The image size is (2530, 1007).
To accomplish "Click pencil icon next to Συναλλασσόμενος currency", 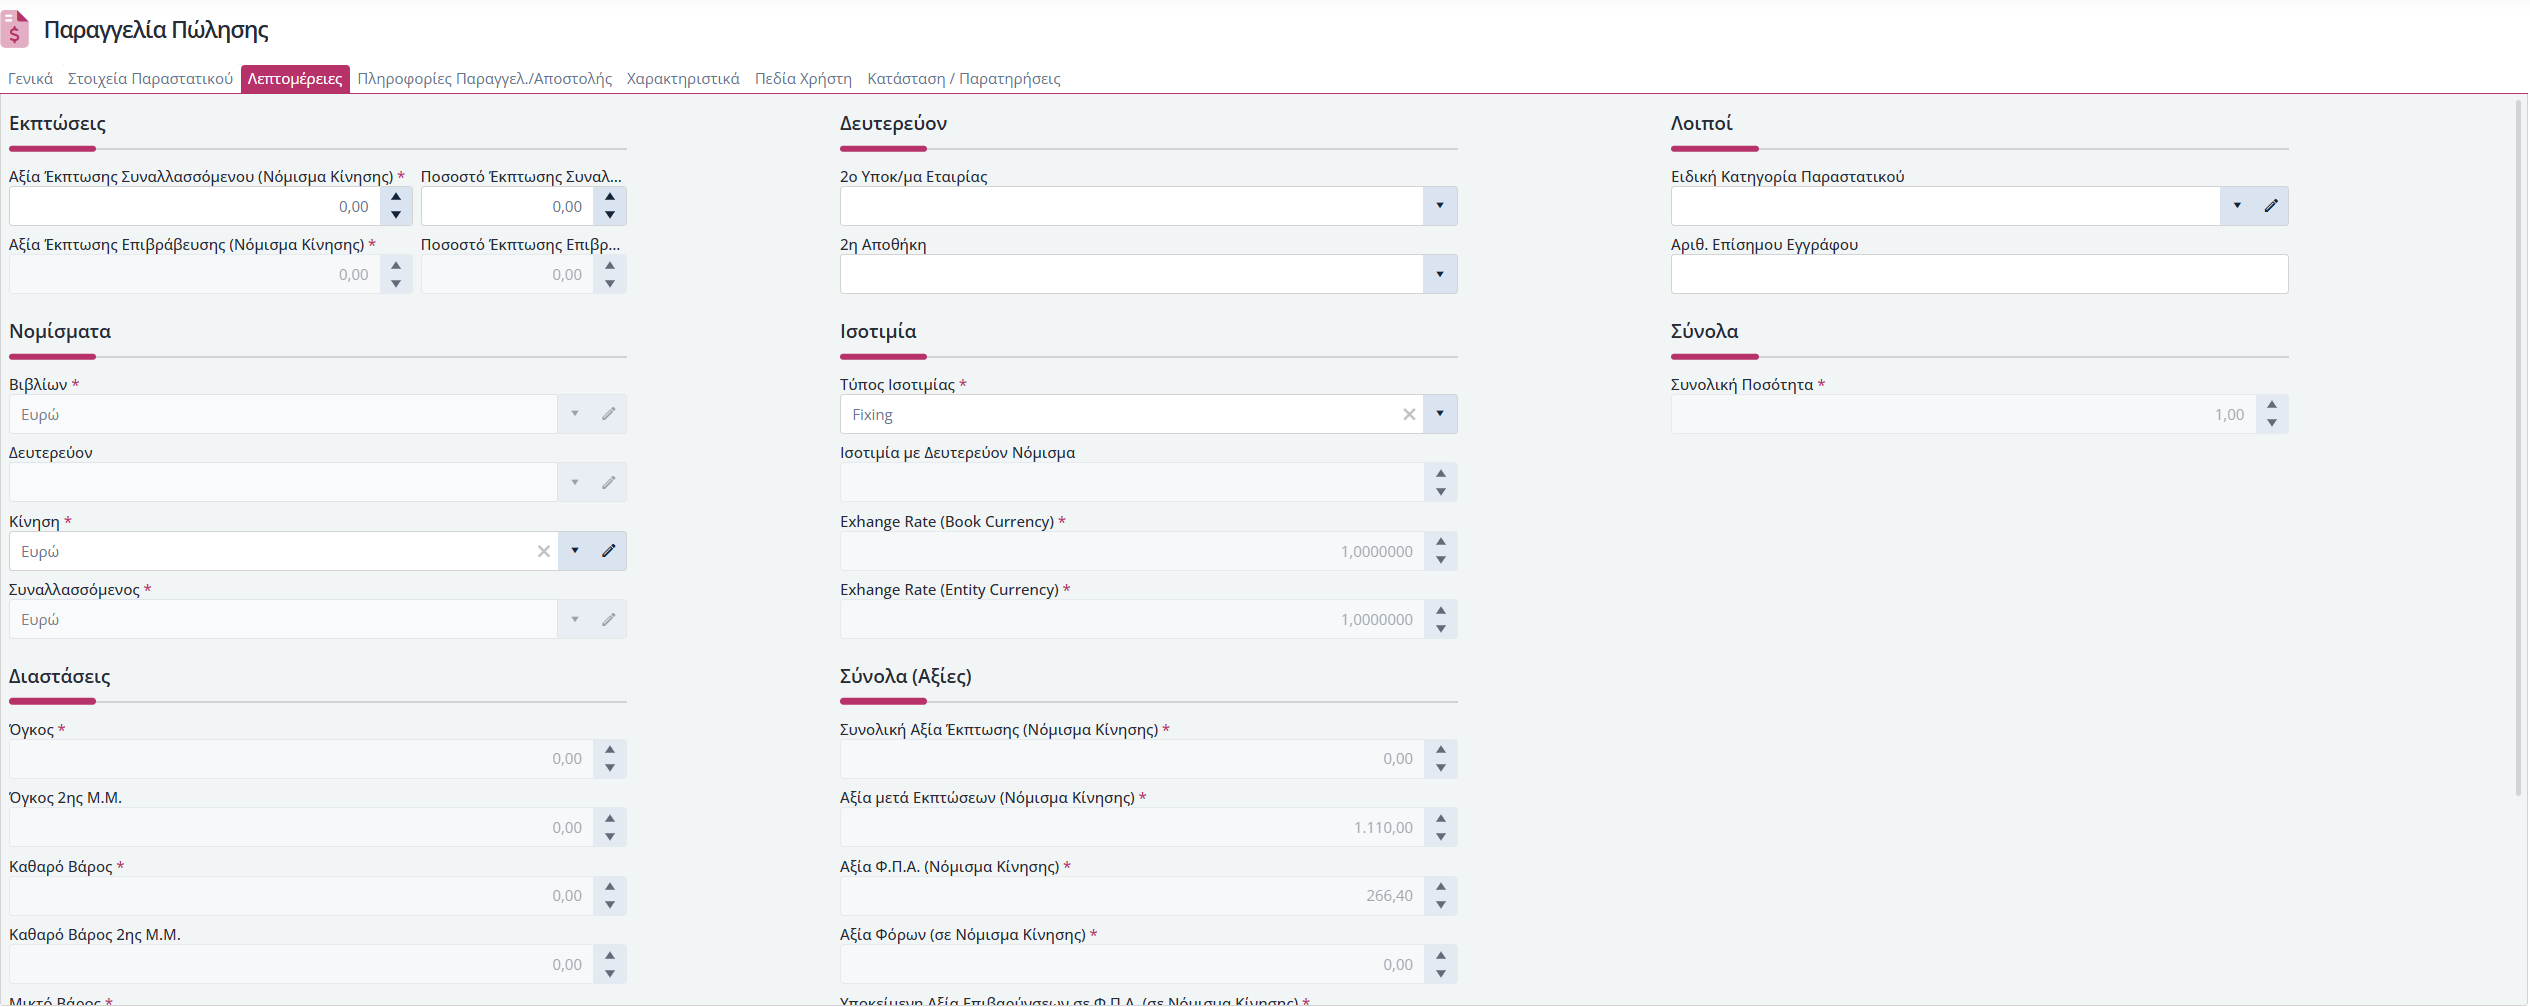I will coord(608,620).
